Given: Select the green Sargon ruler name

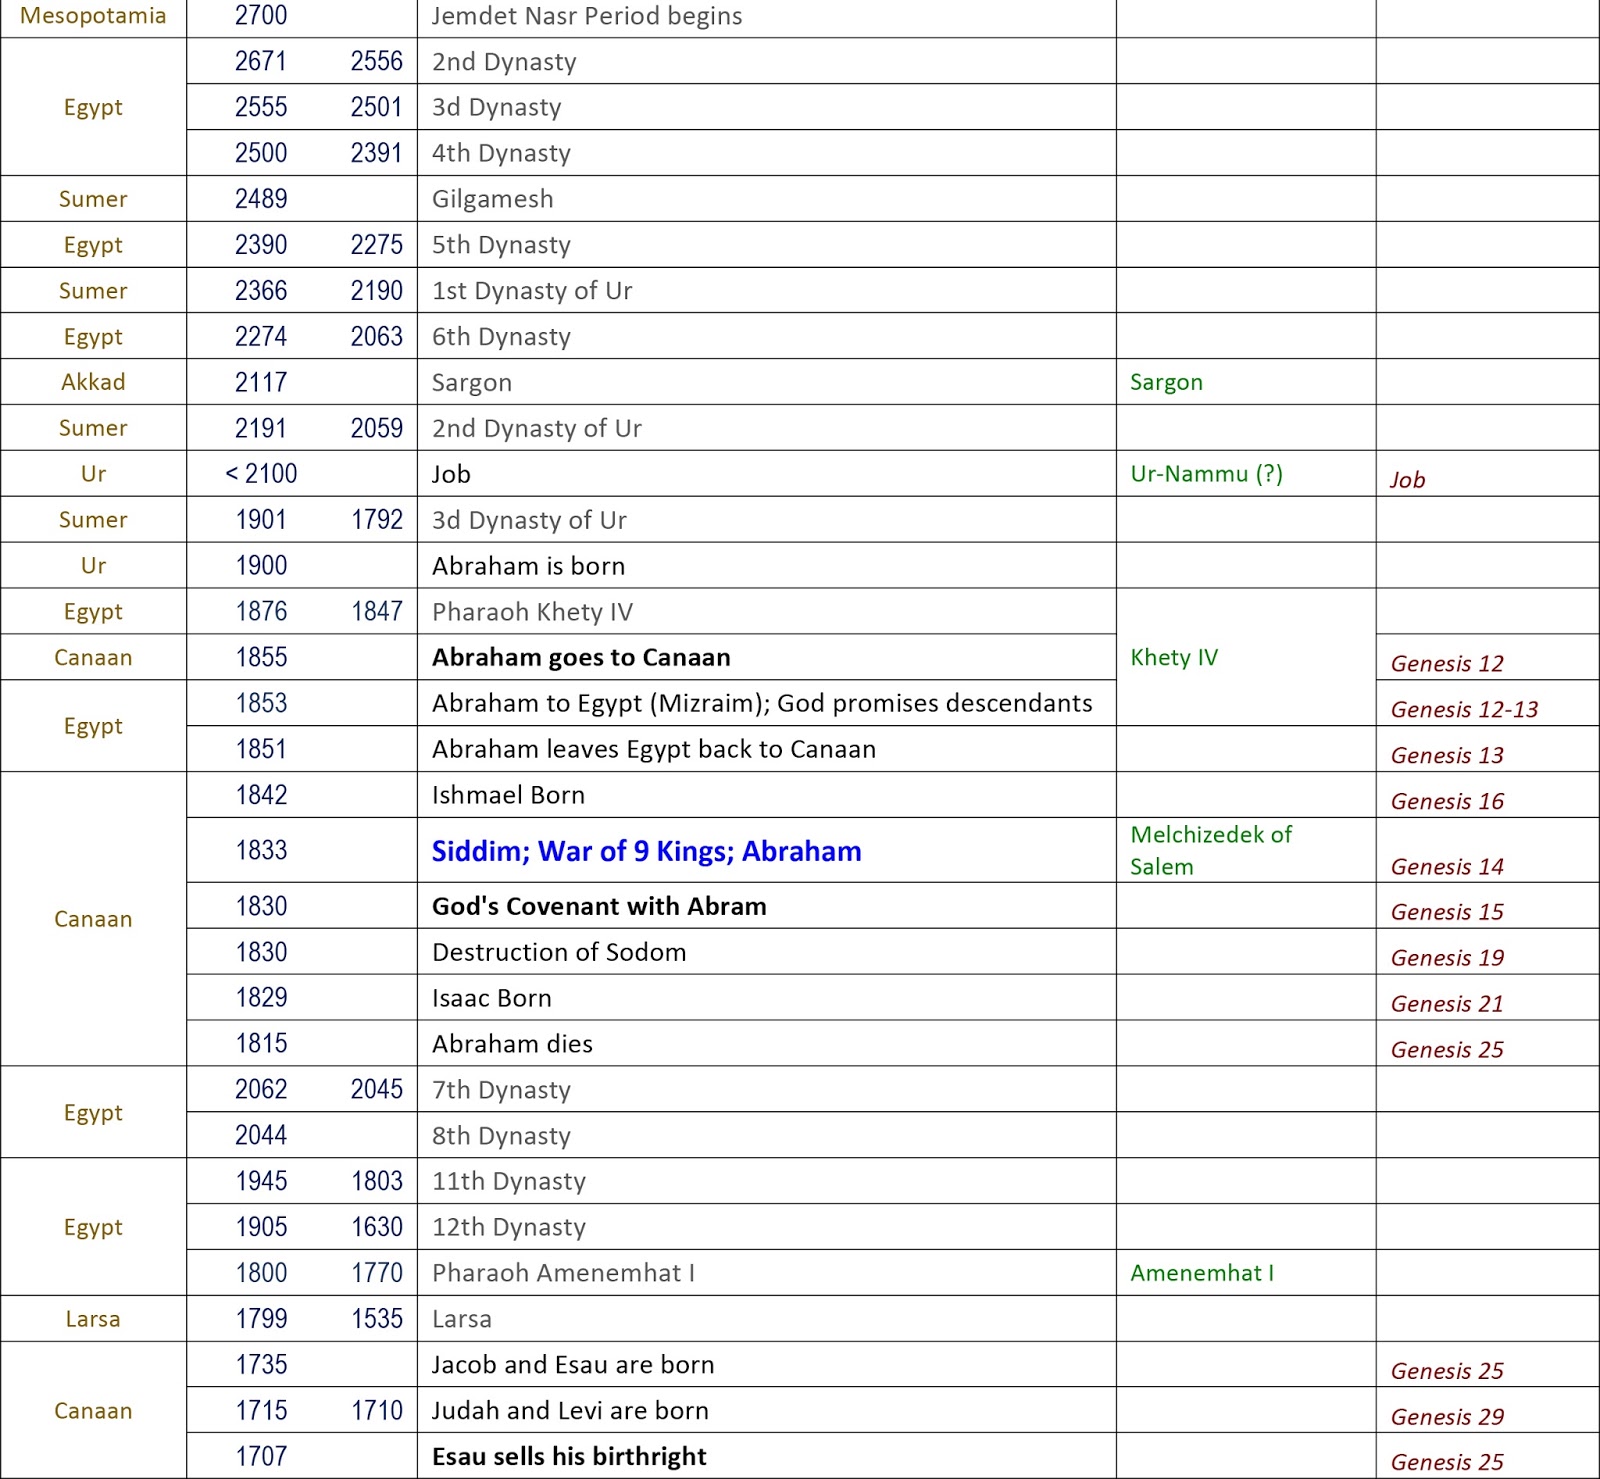Looking at the screenshot, I should [1166, 382].
